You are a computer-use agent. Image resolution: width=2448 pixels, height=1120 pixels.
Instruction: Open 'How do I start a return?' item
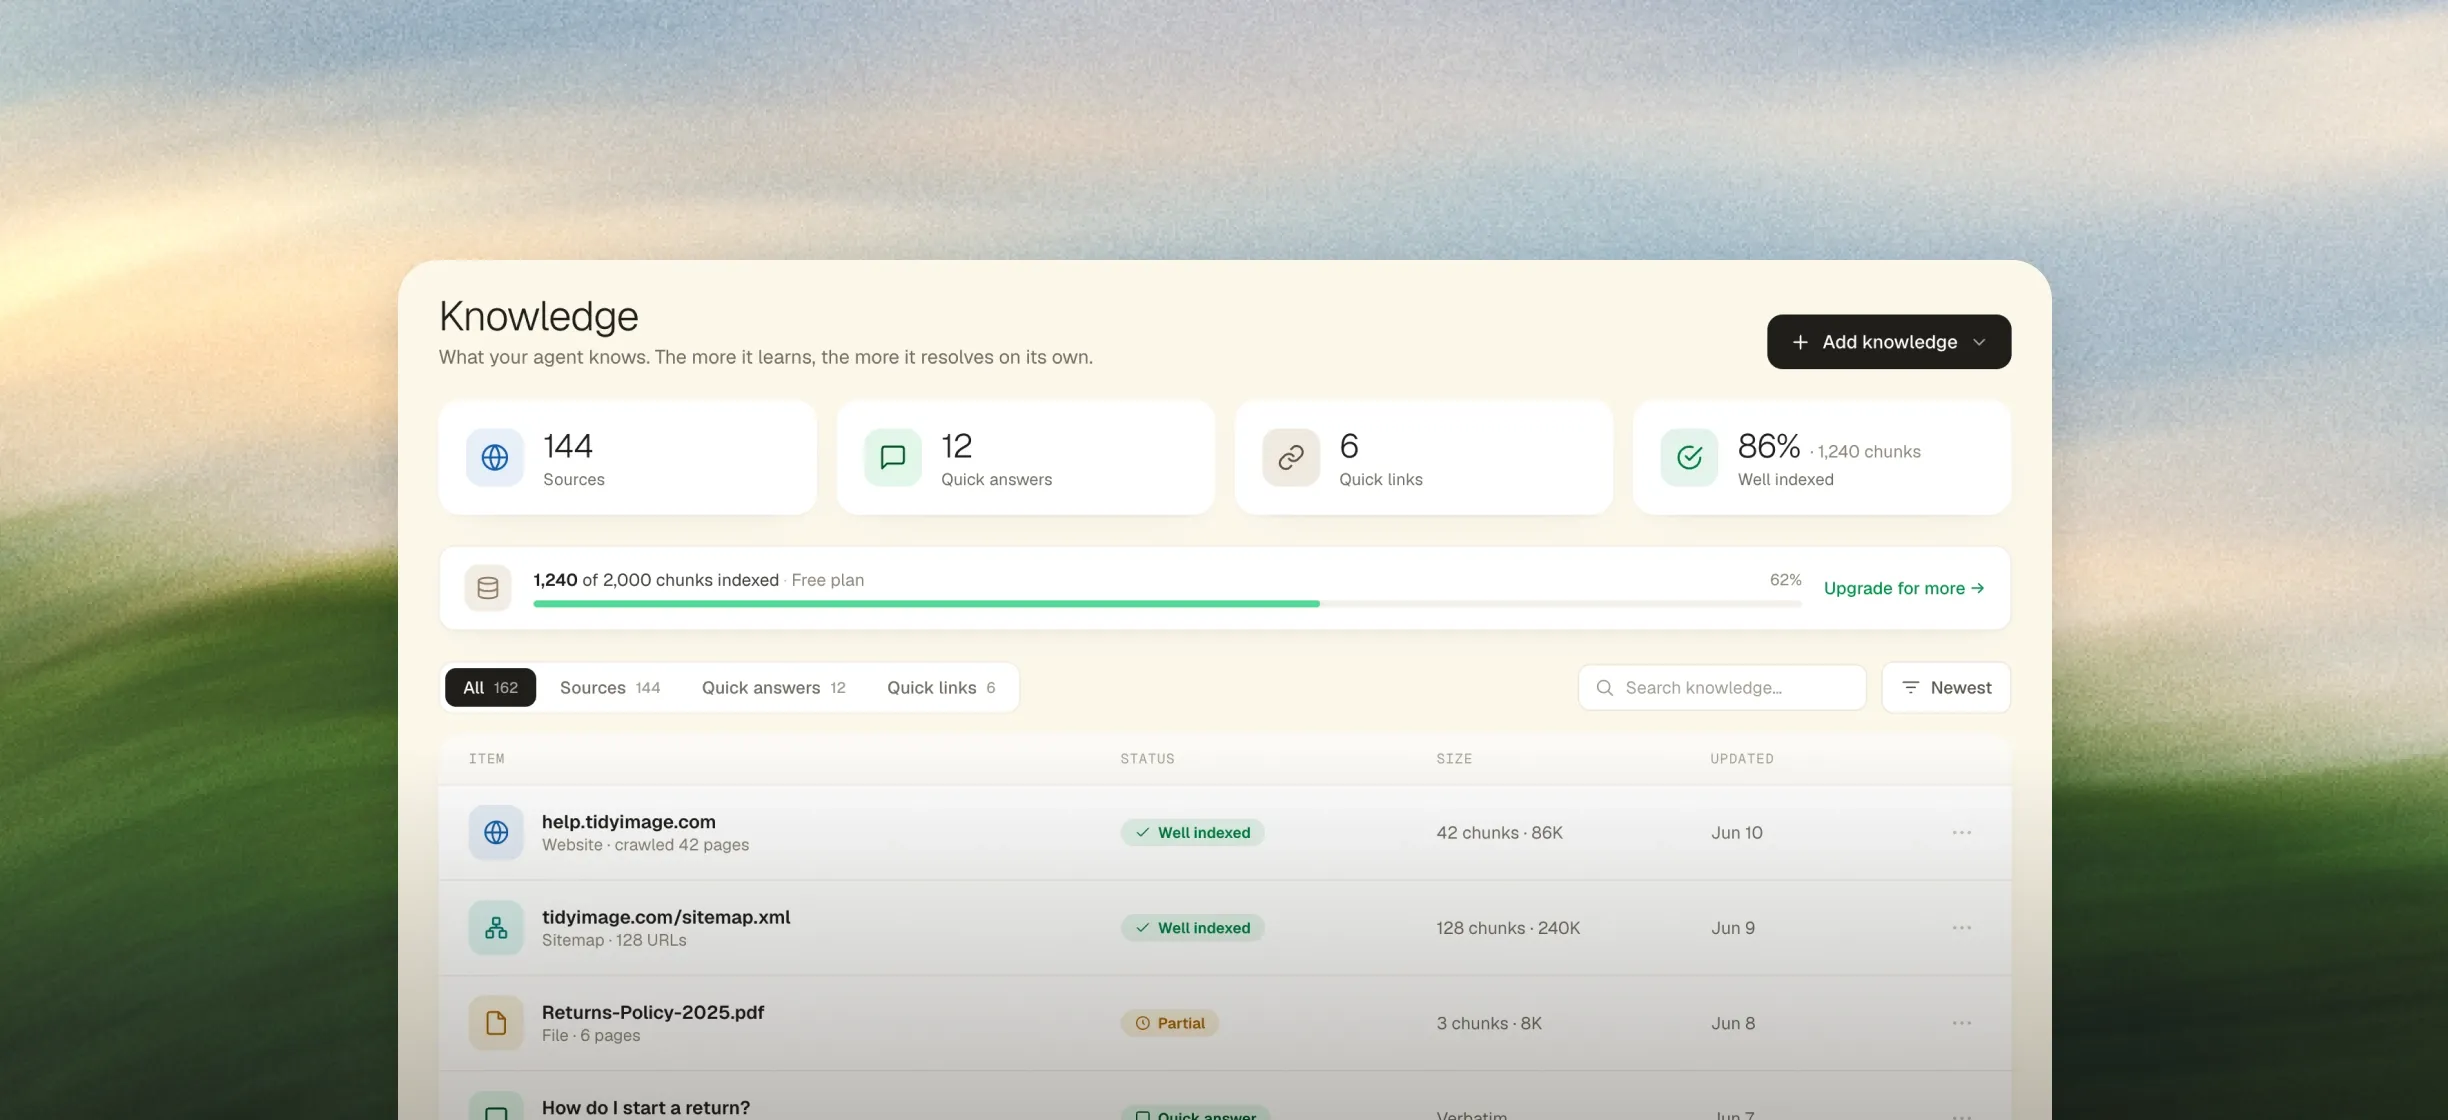coord(646,1108)
